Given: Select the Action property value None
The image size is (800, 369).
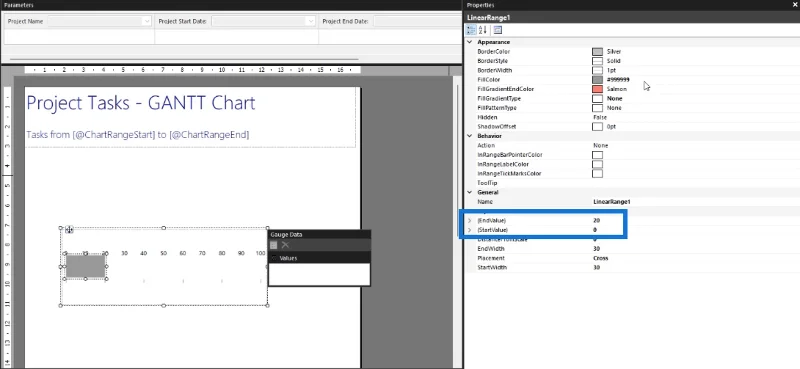Looking at the screenshot, I should pyautogui.click(x=601, y=145).
